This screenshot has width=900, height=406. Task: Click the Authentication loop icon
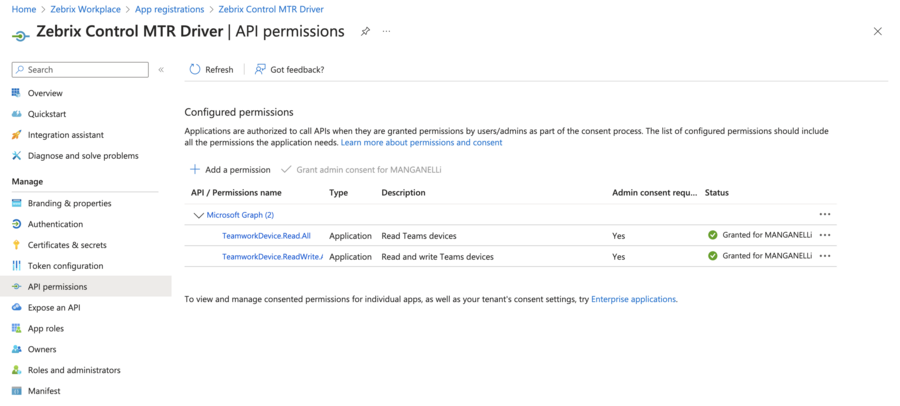point(17,224)
